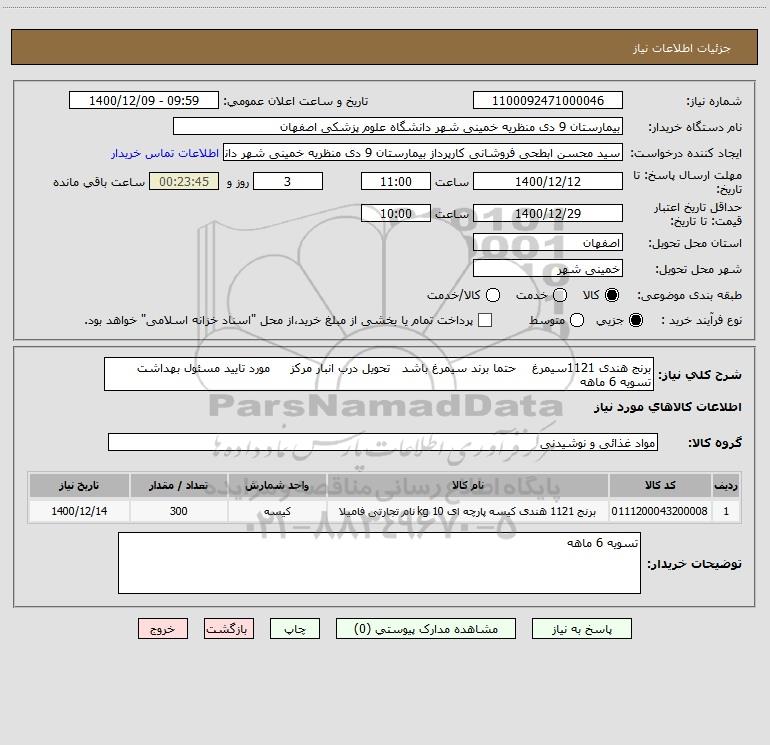Click the کیسه unit cell
Image resolution: width=770 pixels, height=745 pixels.
277,511
